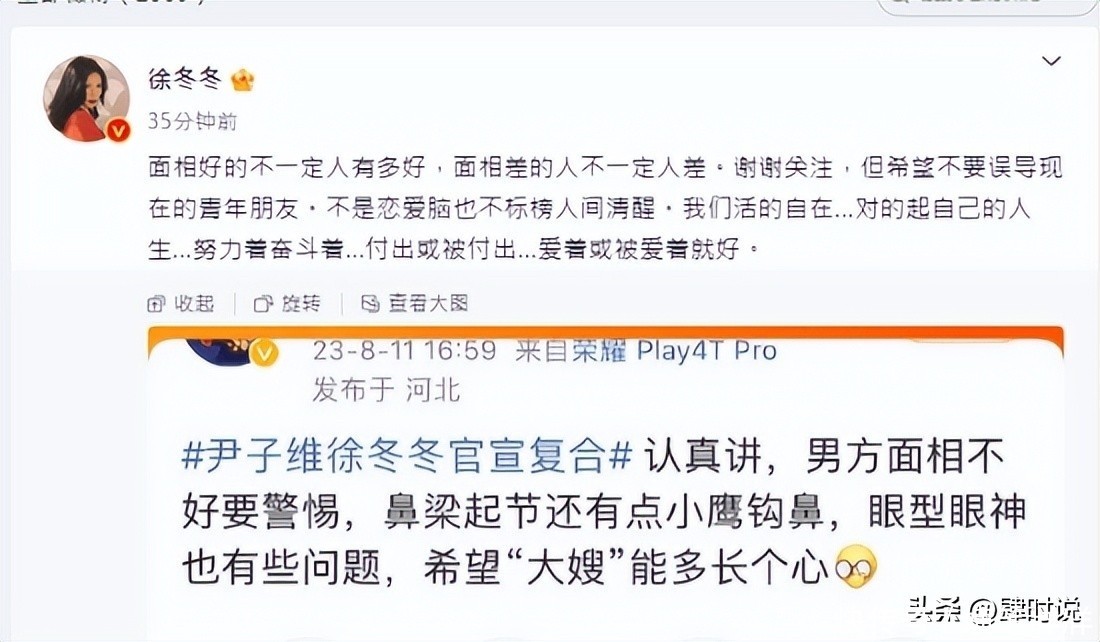Expand the post options chevron menu
Viewport: 1100px width, 642px height.
coord(1050,61)
